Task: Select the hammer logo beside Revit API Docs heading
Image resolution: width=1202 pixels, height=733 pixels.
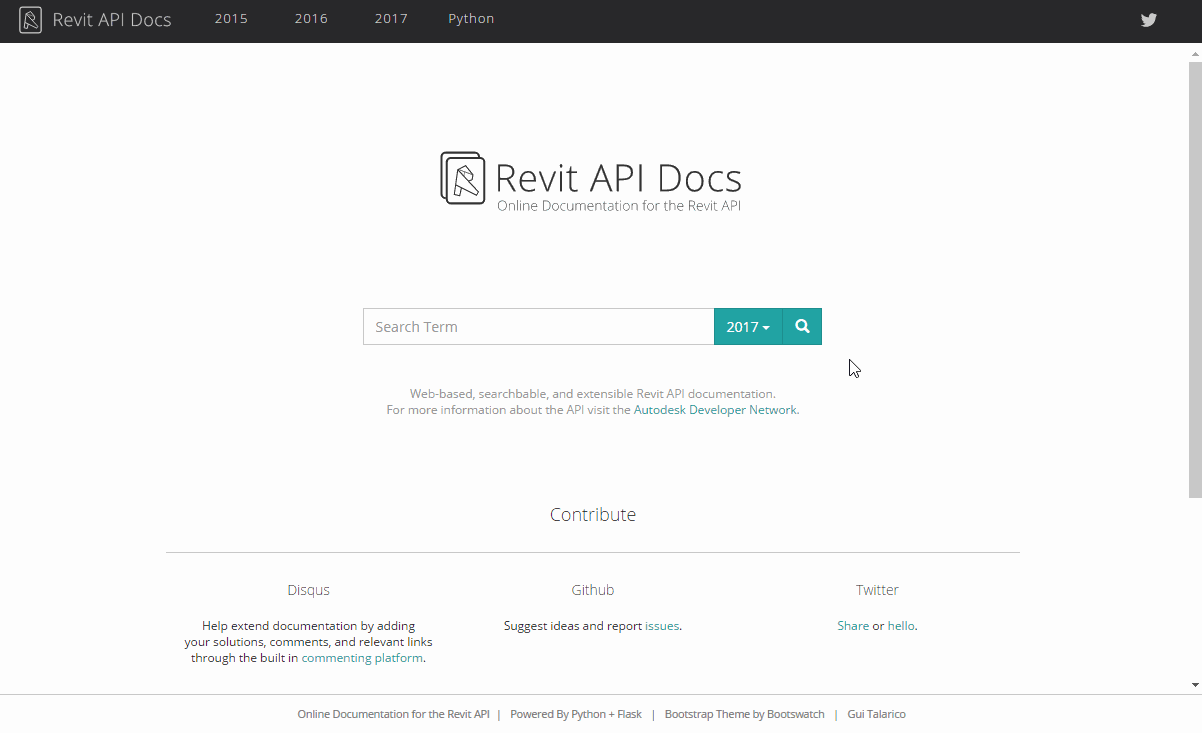Action: click(462, 178)
